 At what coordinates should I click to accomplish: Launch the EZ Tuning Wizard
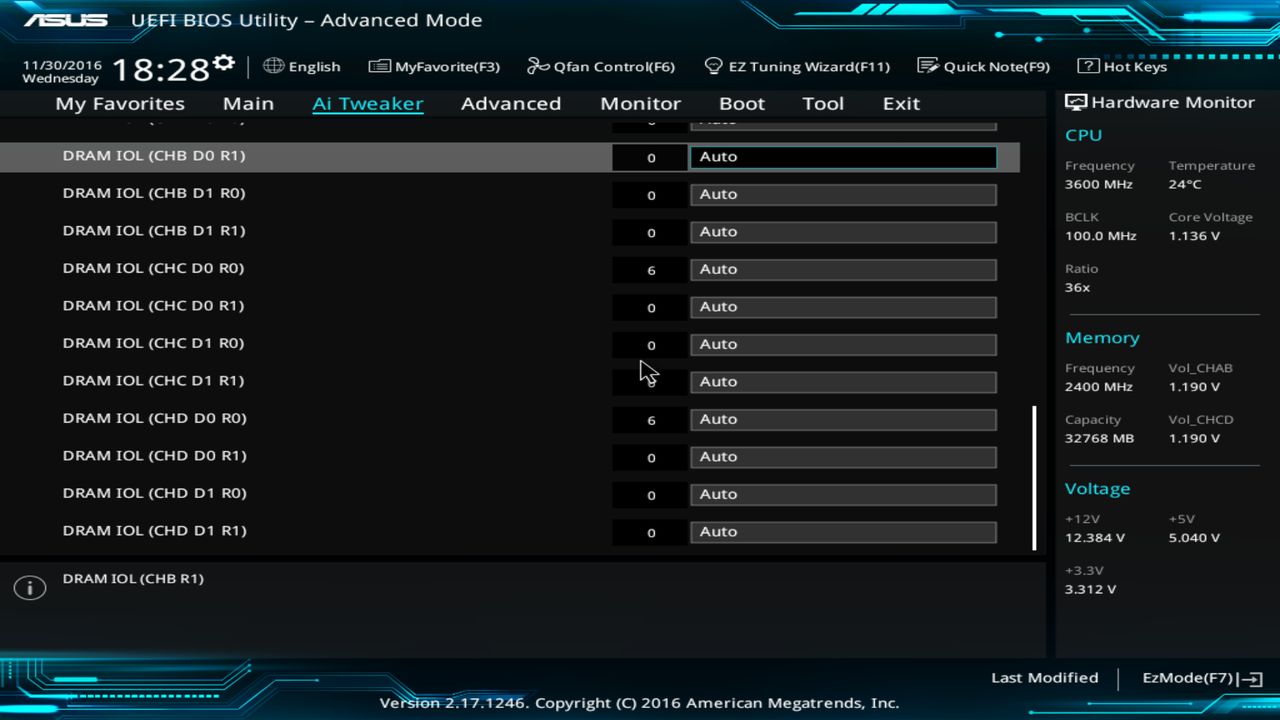tap(798, 66)
